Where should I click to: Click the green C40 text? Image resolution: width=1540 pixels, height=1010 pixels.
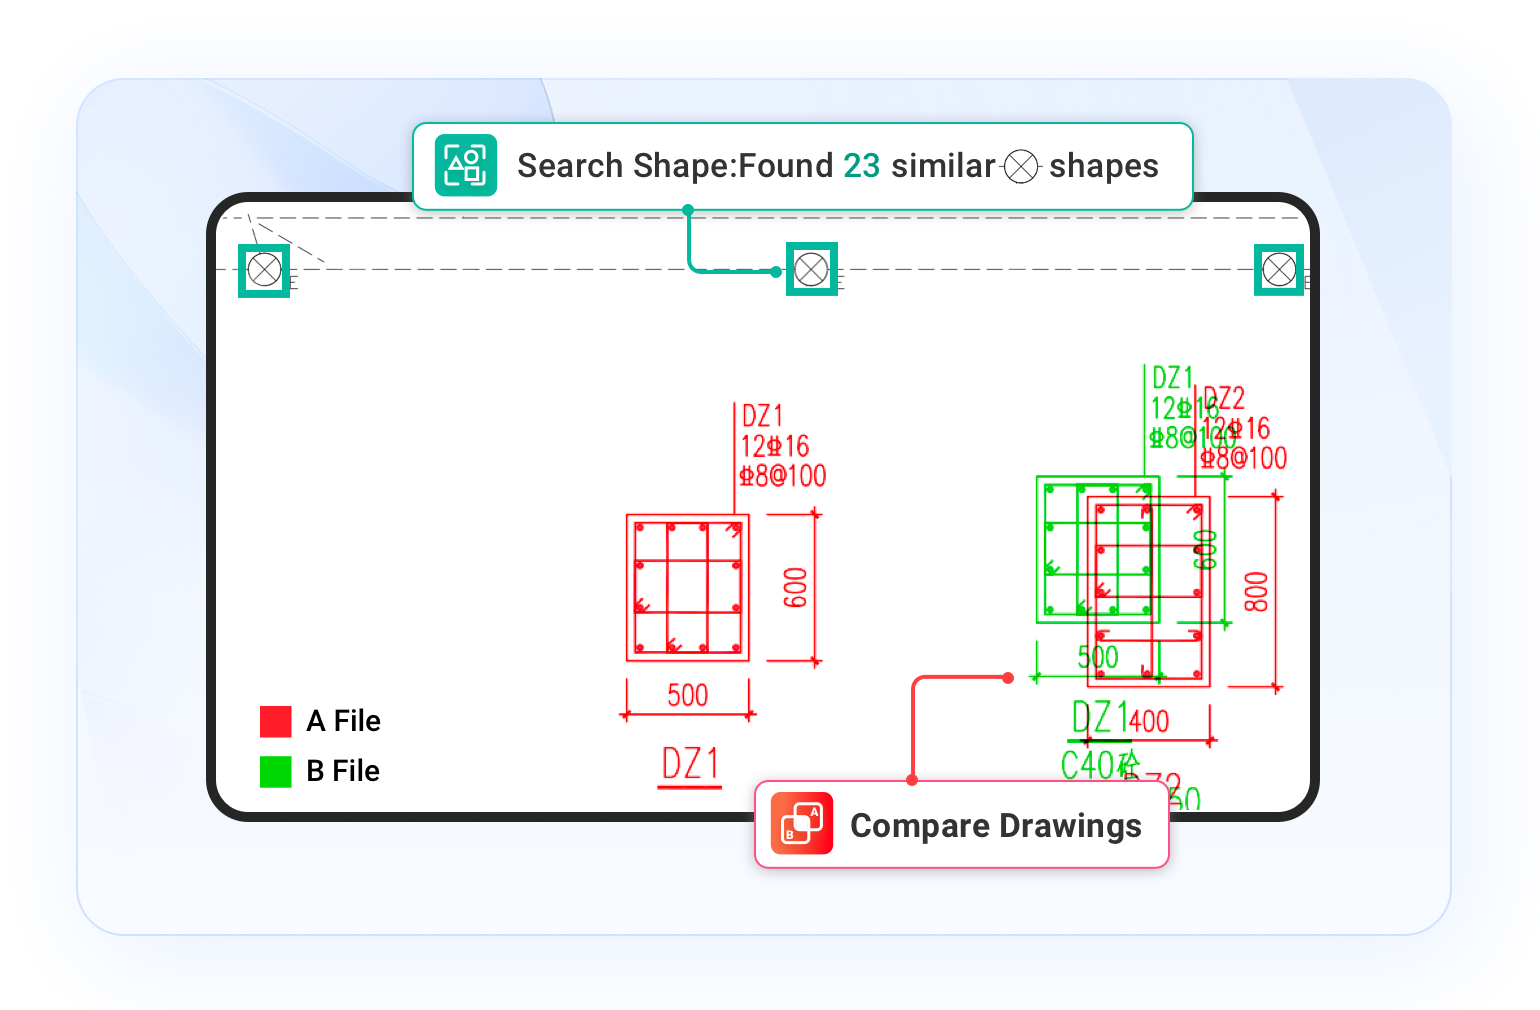point(1086,765)
